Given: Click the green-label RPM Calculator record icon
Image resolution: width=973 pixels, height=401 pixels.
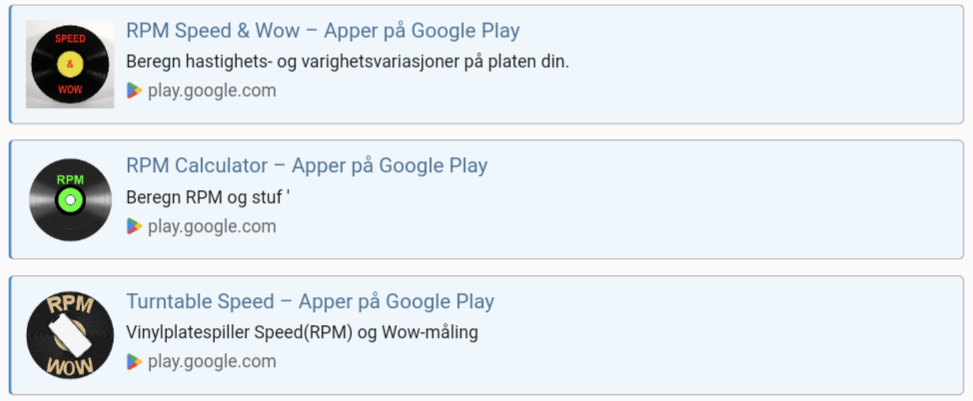Looking at the screenshot, I should tap(70, 200).
